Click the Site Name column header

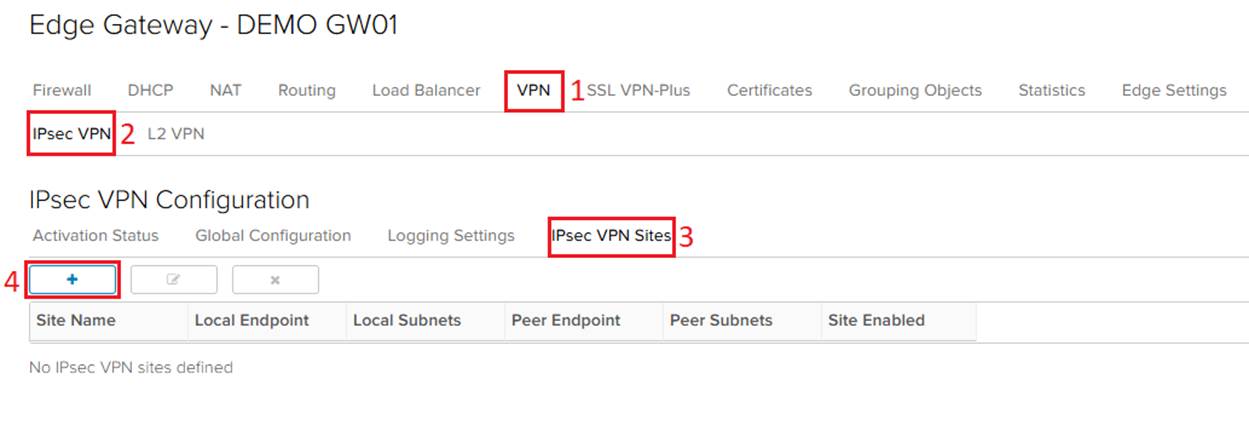coord(76,321)
